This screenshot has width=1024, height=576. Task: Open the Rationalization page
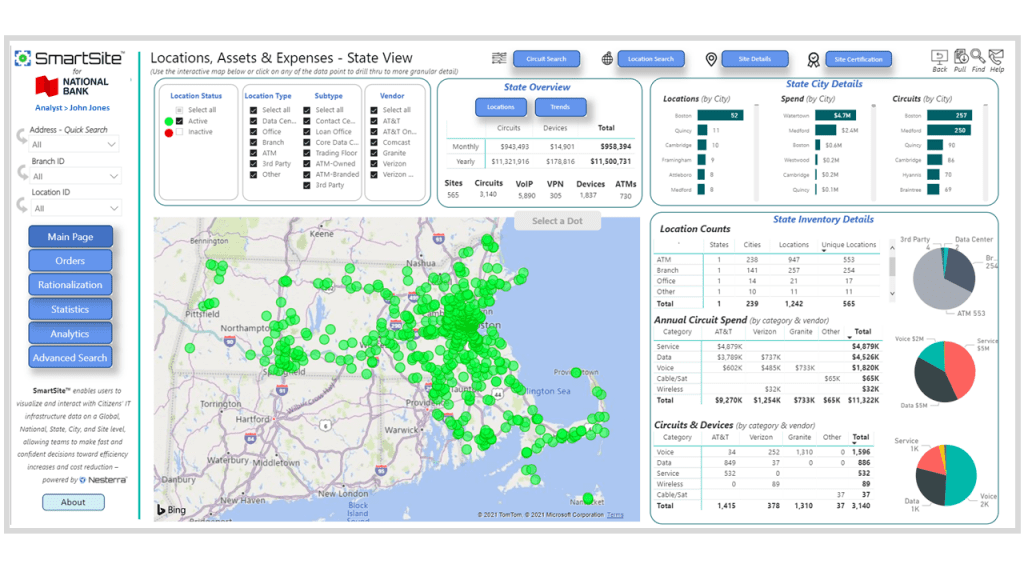click(70, 284)
